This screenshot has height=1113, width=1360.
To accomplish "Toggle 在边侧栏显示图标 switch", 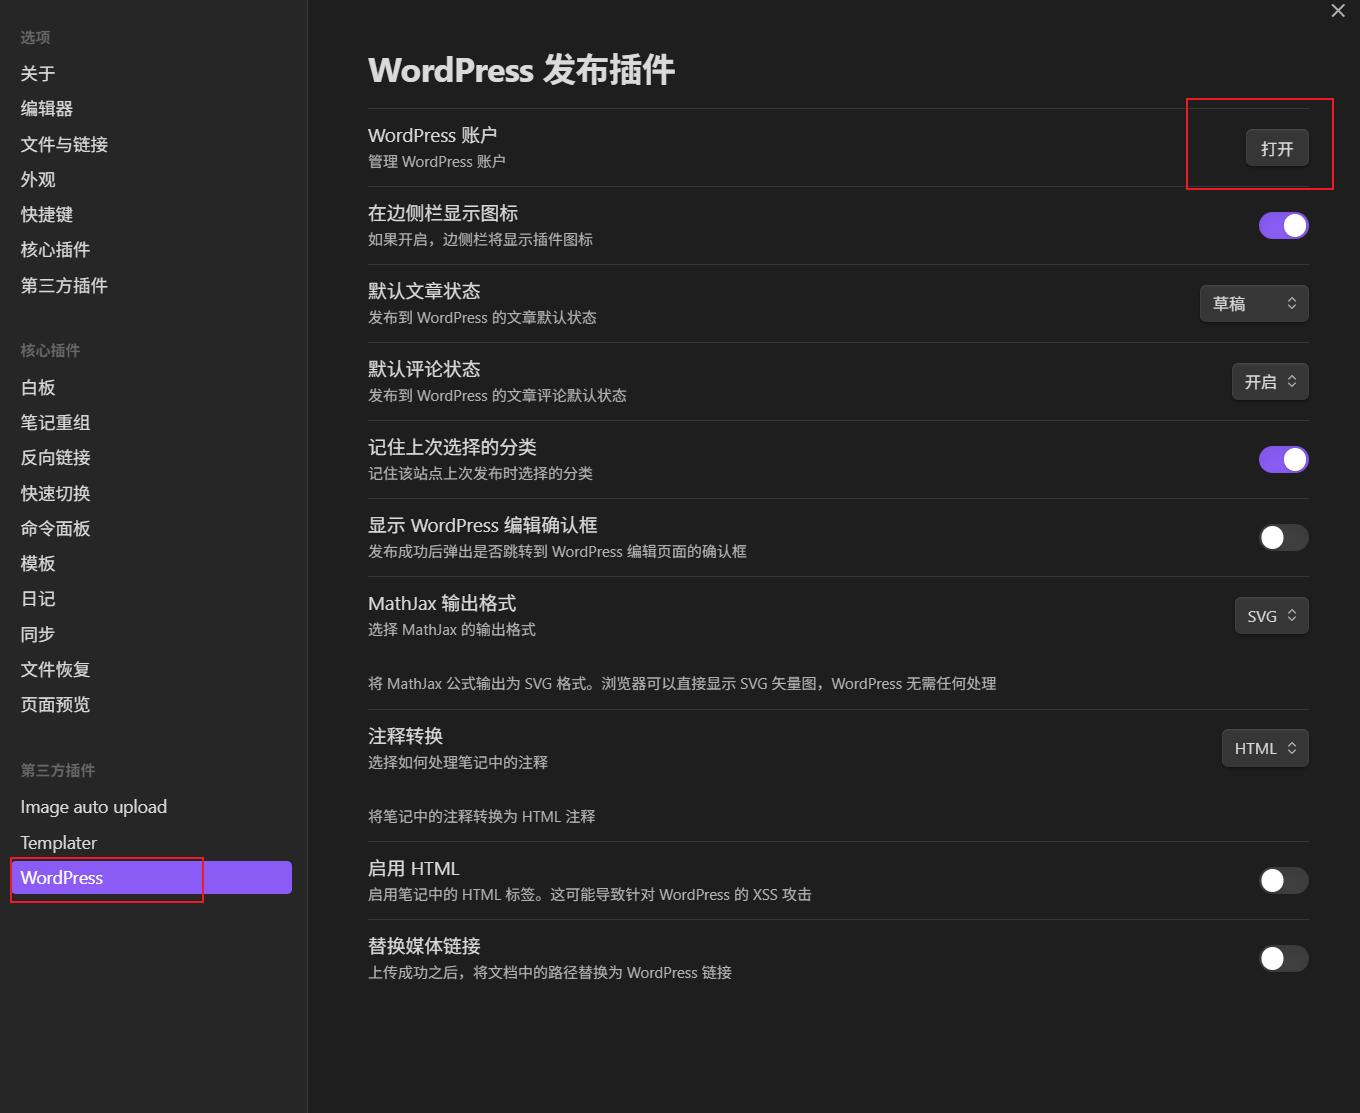I will (x=1283, y=225).
